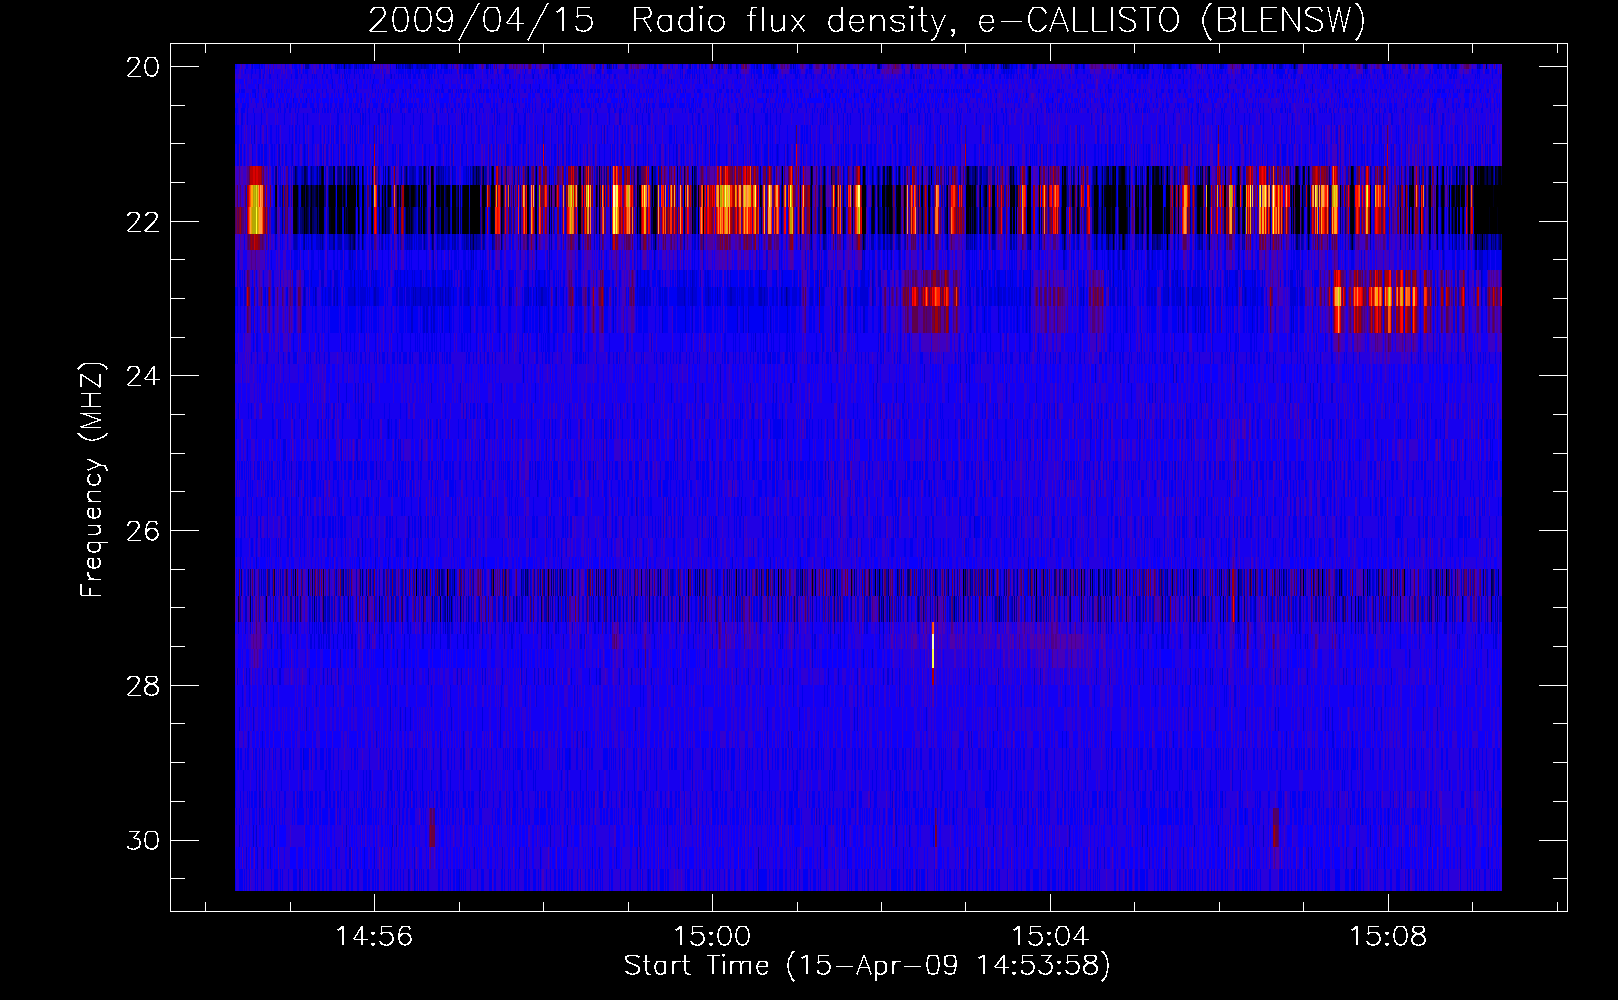Click the 15:08 time tick label

[x=1388, y=937]
